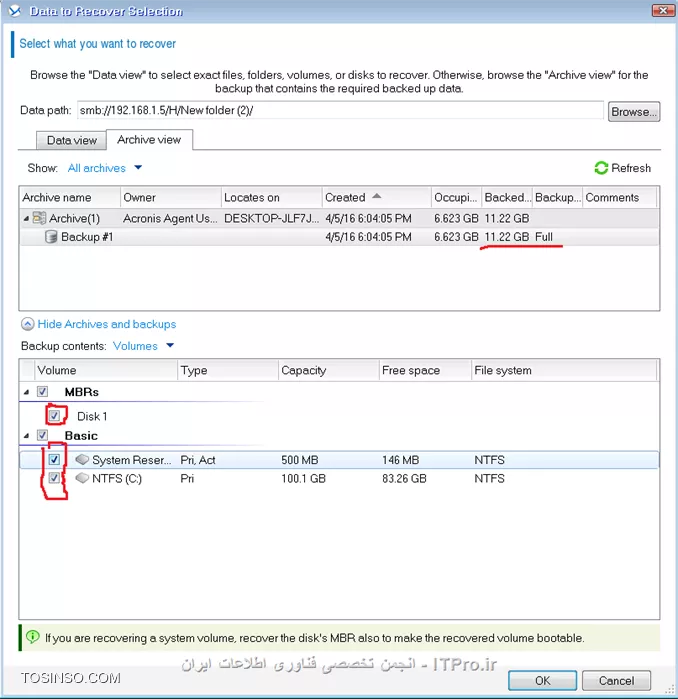The image size is (678, 699).
Task: Uncheck the NTFS (C:) volume checkbox
Action: click(x=54, y=478)
